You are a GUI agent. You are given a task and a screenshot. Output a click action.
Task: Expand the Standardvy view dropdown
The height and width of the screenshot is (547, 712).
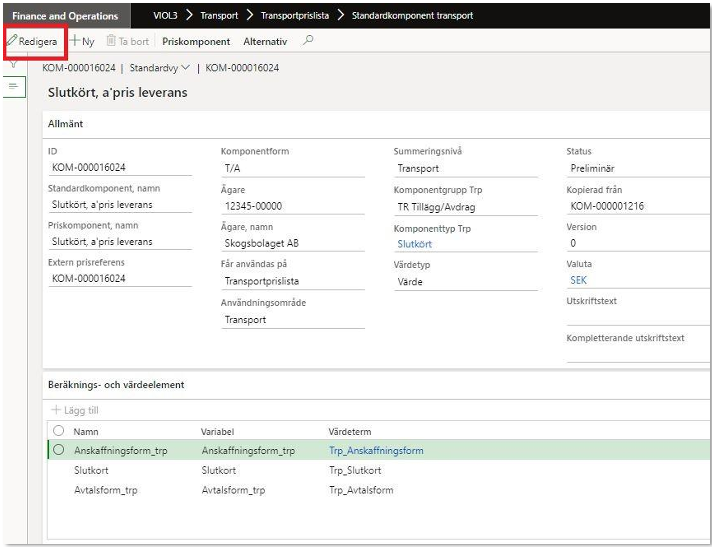(160, 68)
